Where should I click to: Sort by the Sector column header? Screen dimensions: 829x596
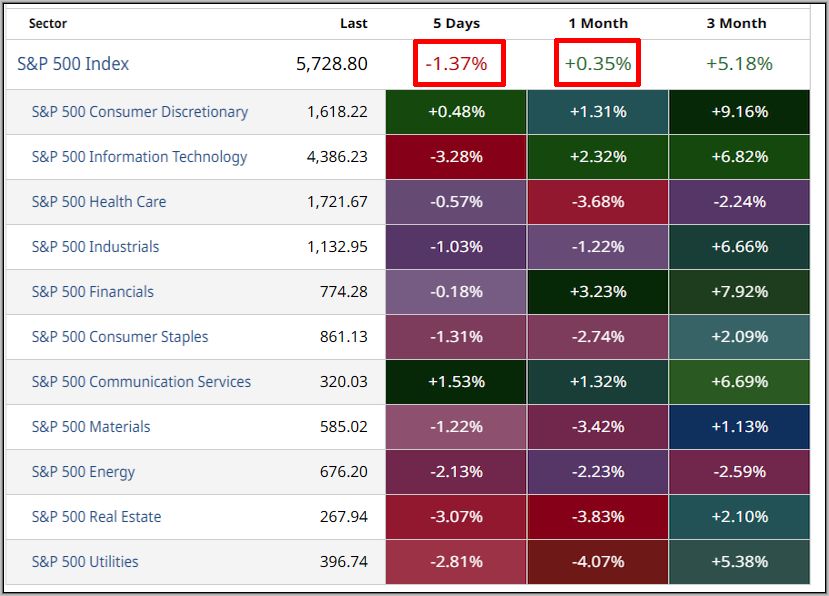pyautogui.click(x=48, y=23)
